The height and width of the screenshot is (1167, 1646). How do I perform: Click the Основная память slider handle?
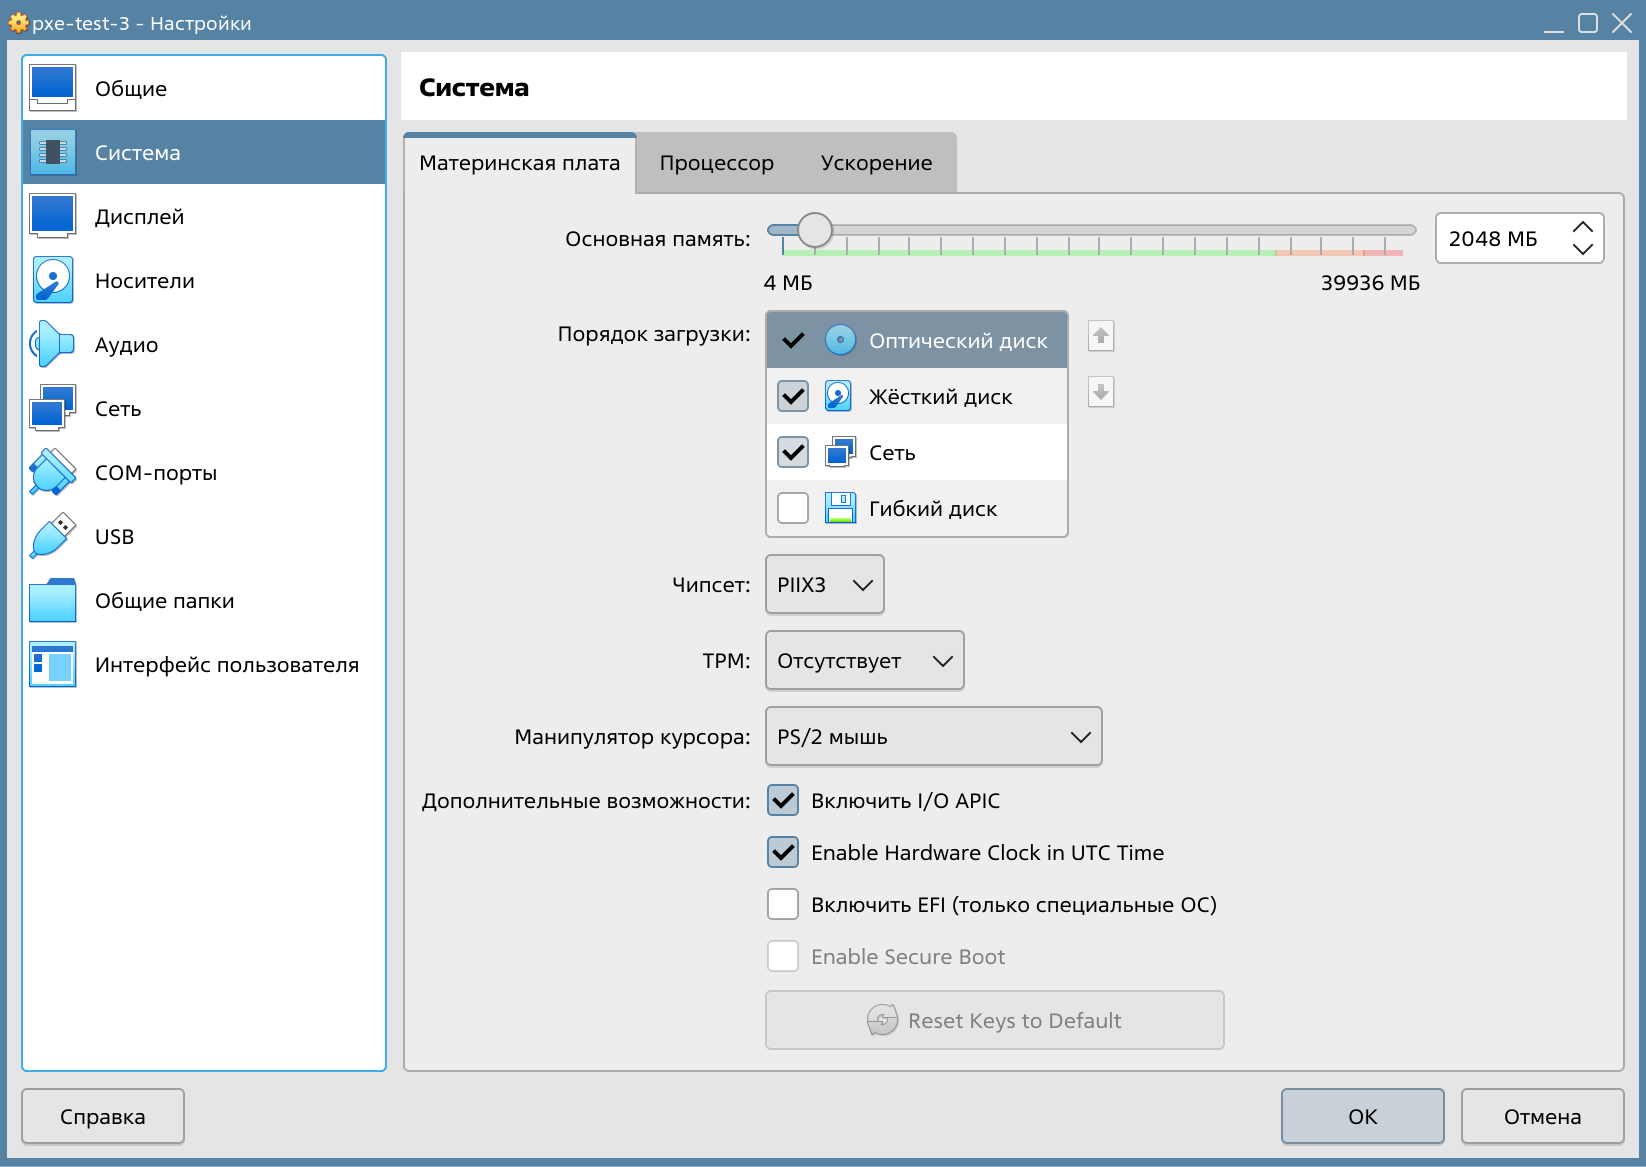(815, 230)
